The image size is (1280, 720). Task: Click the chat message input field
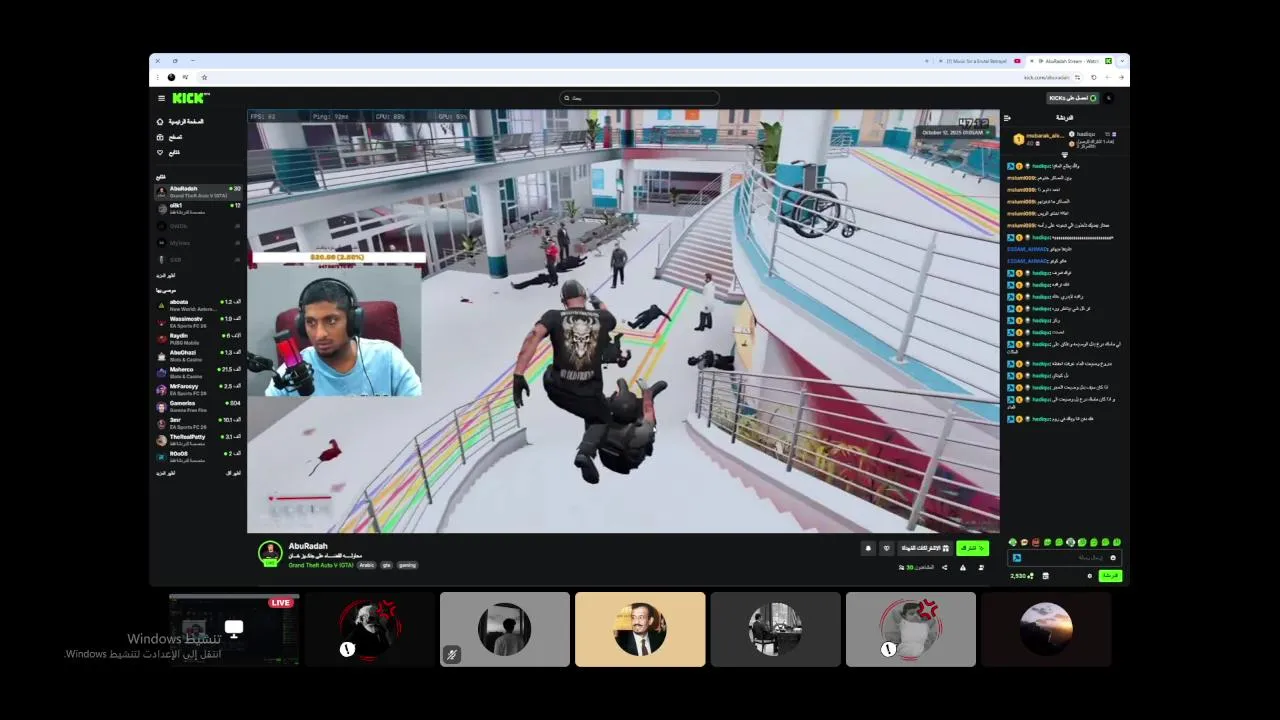tap(1064, 558)
